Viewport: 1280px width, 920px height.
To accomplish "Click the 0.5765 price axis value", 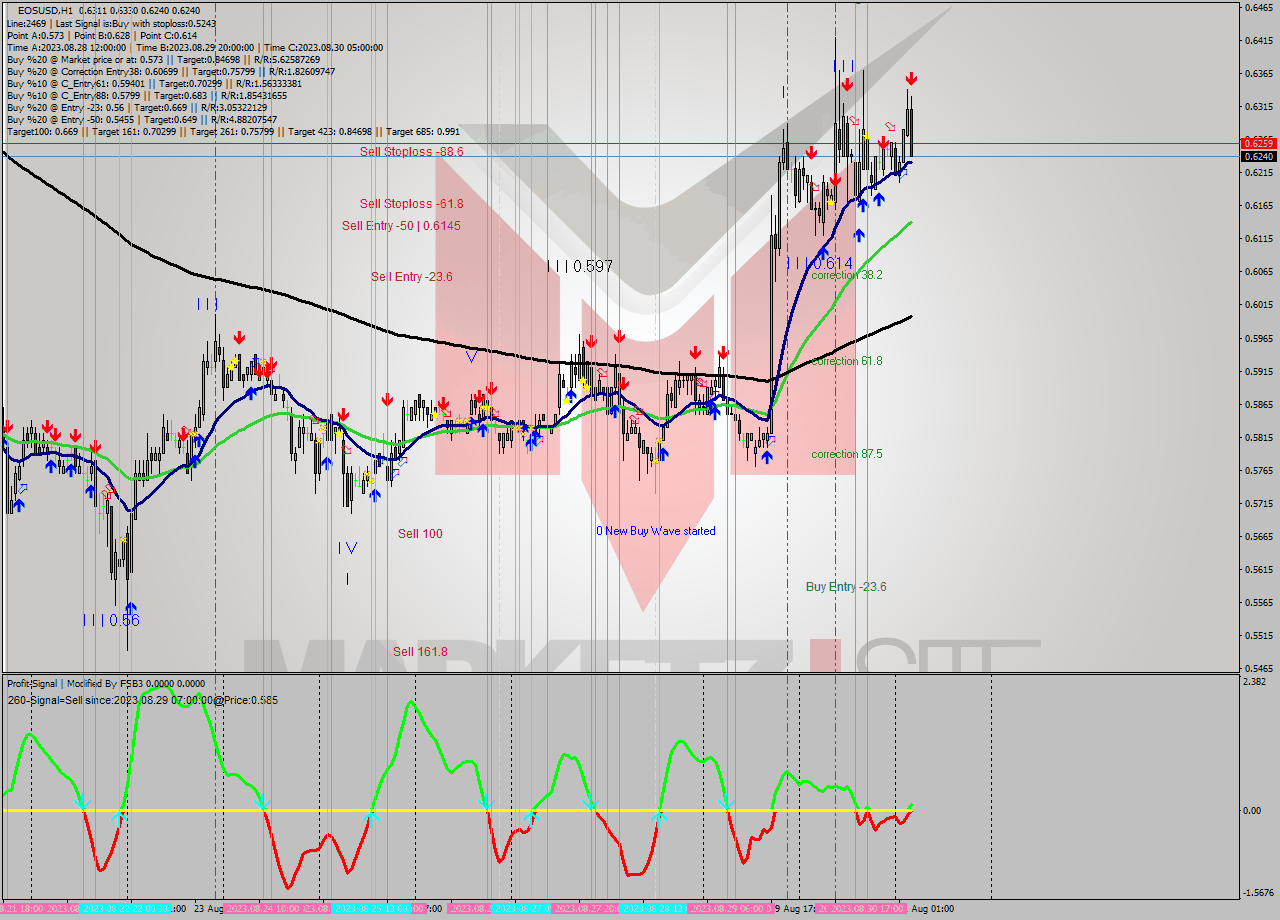I will 1259,470.
